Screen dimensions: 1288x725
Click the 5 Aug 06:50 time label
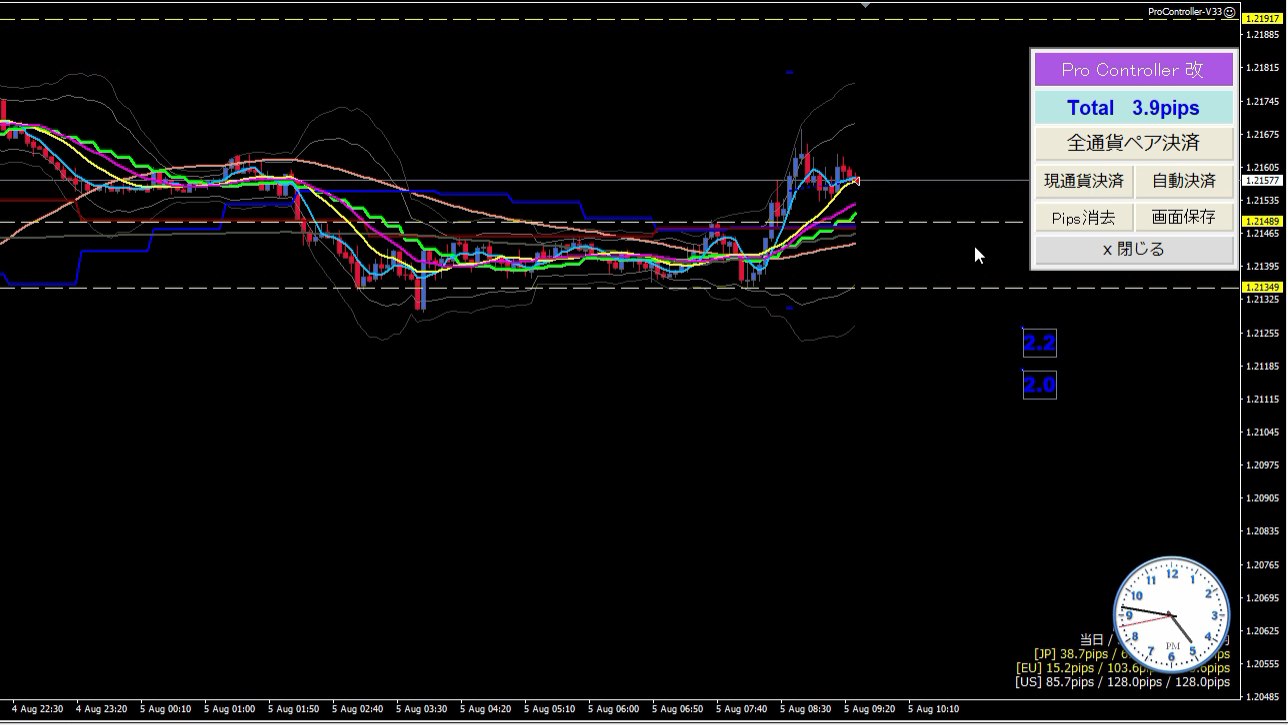tap(677, 709)
